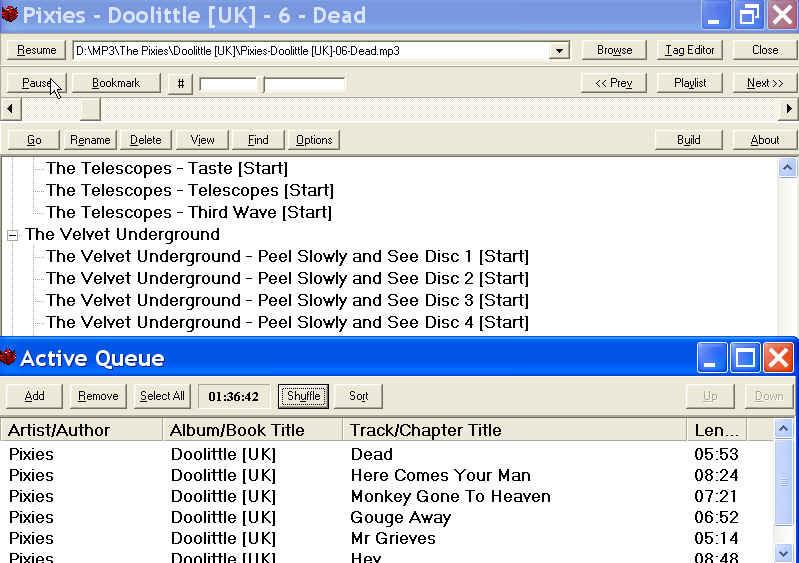Sort by the Album/Book Title column header

tap(252, 430)
